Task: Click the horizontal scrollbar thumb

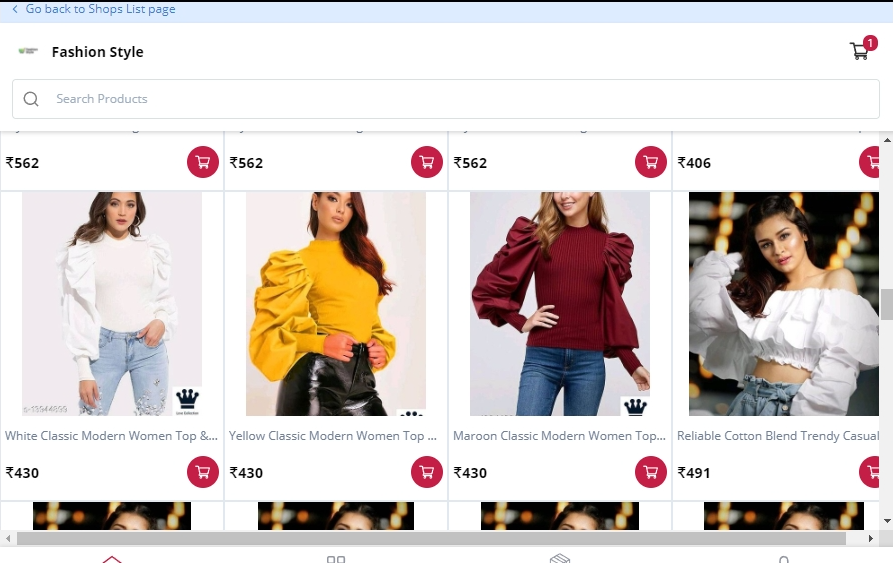Action: coord(431,538)
